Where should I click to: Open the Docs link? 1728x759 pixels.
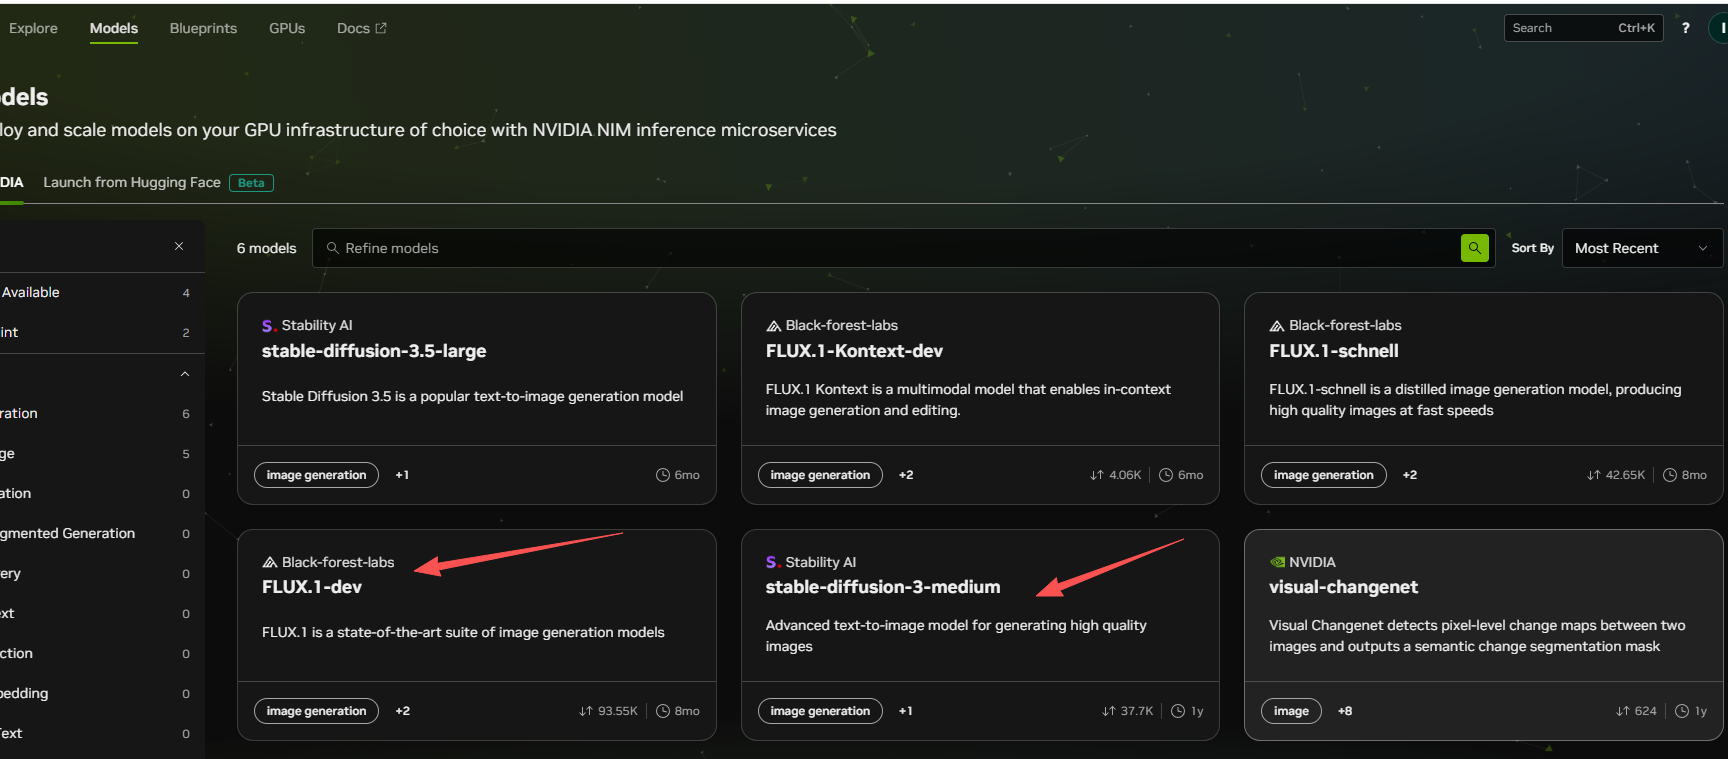click(361, 28)
